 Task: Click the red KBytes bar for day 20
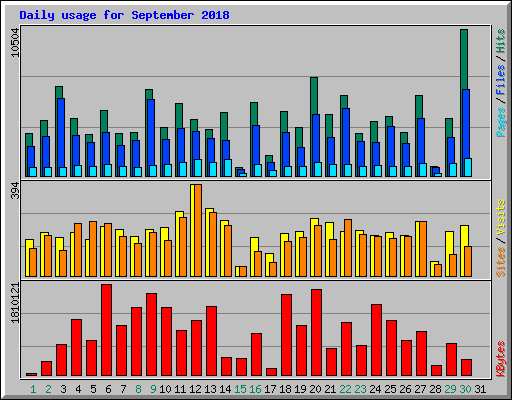(316, 333)
